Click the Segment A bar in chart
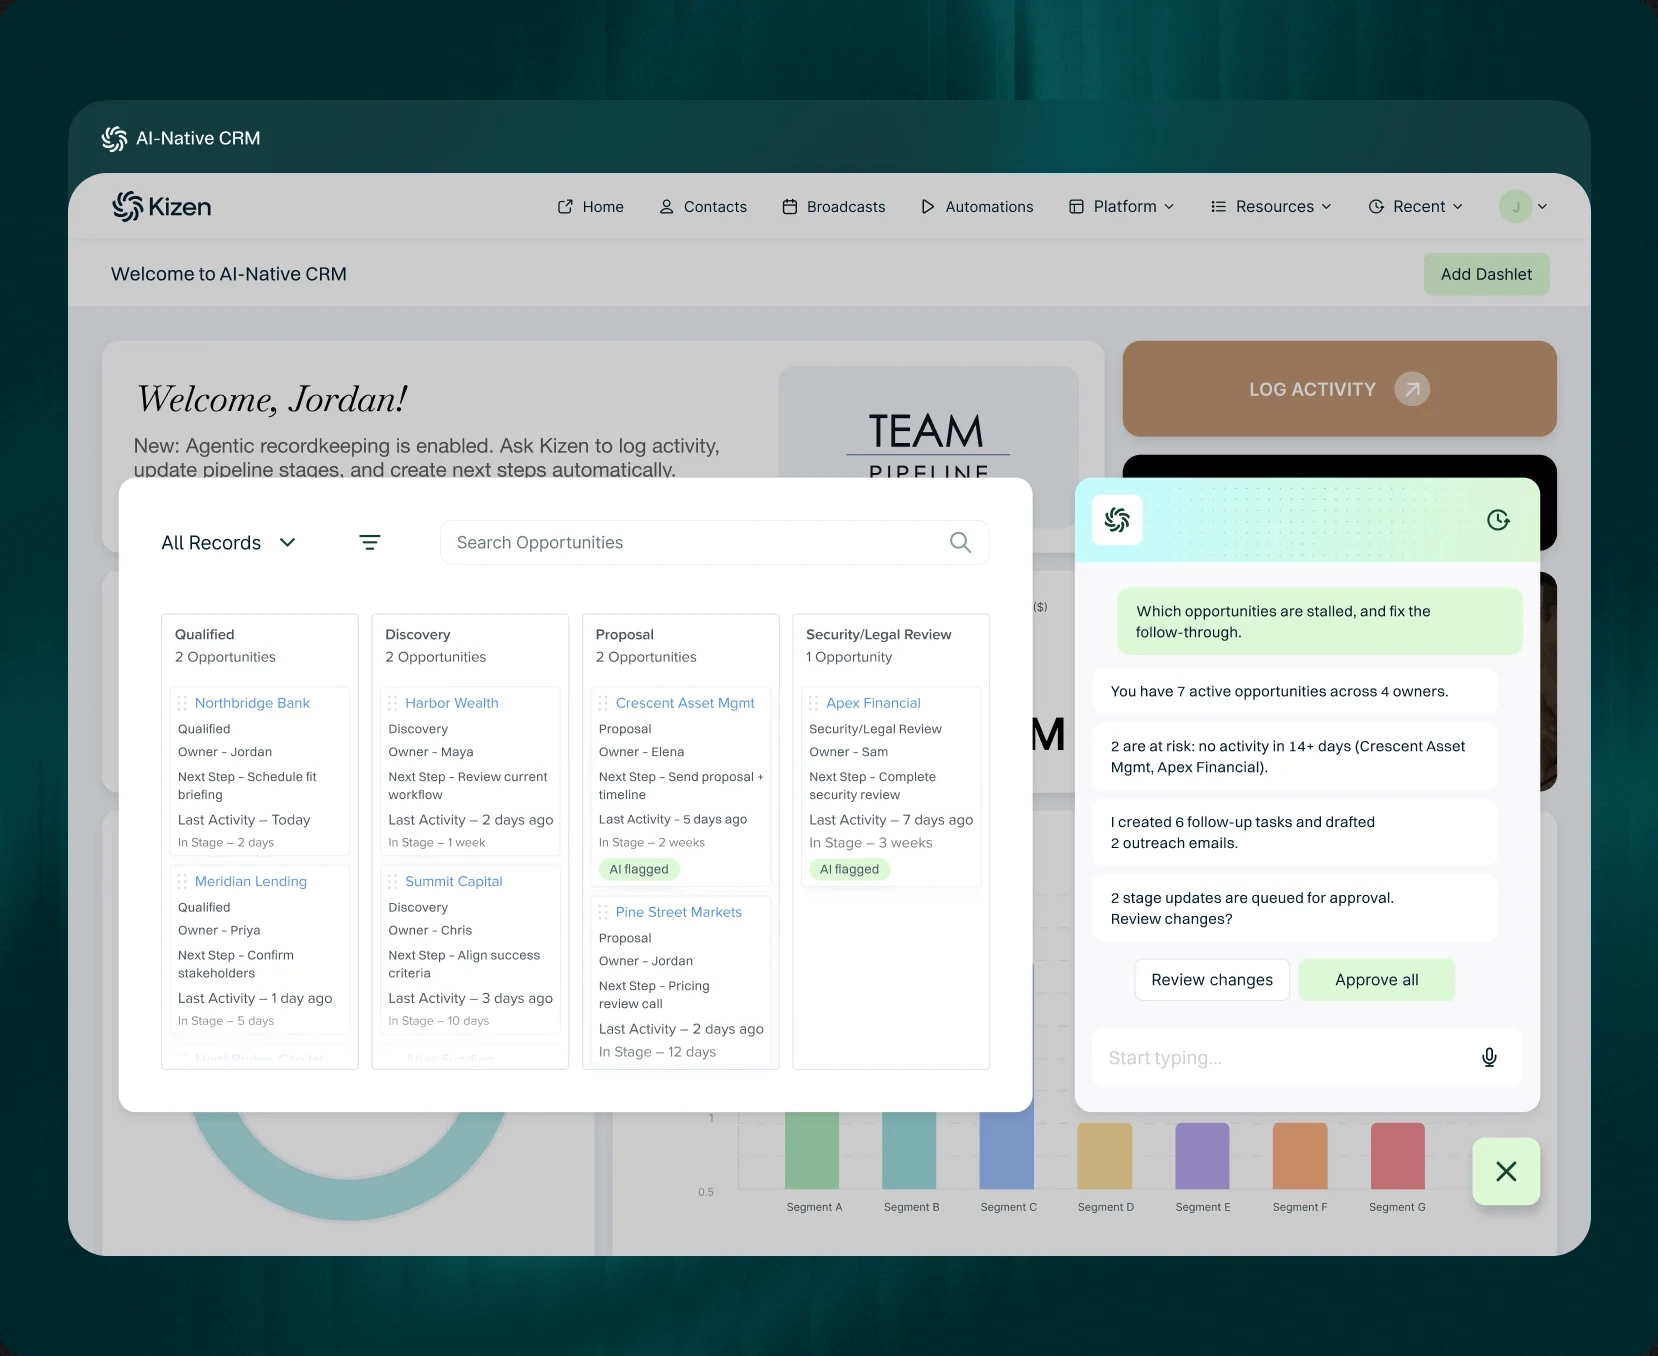Viewport: 1658px width, 1356px height. 812,1150
